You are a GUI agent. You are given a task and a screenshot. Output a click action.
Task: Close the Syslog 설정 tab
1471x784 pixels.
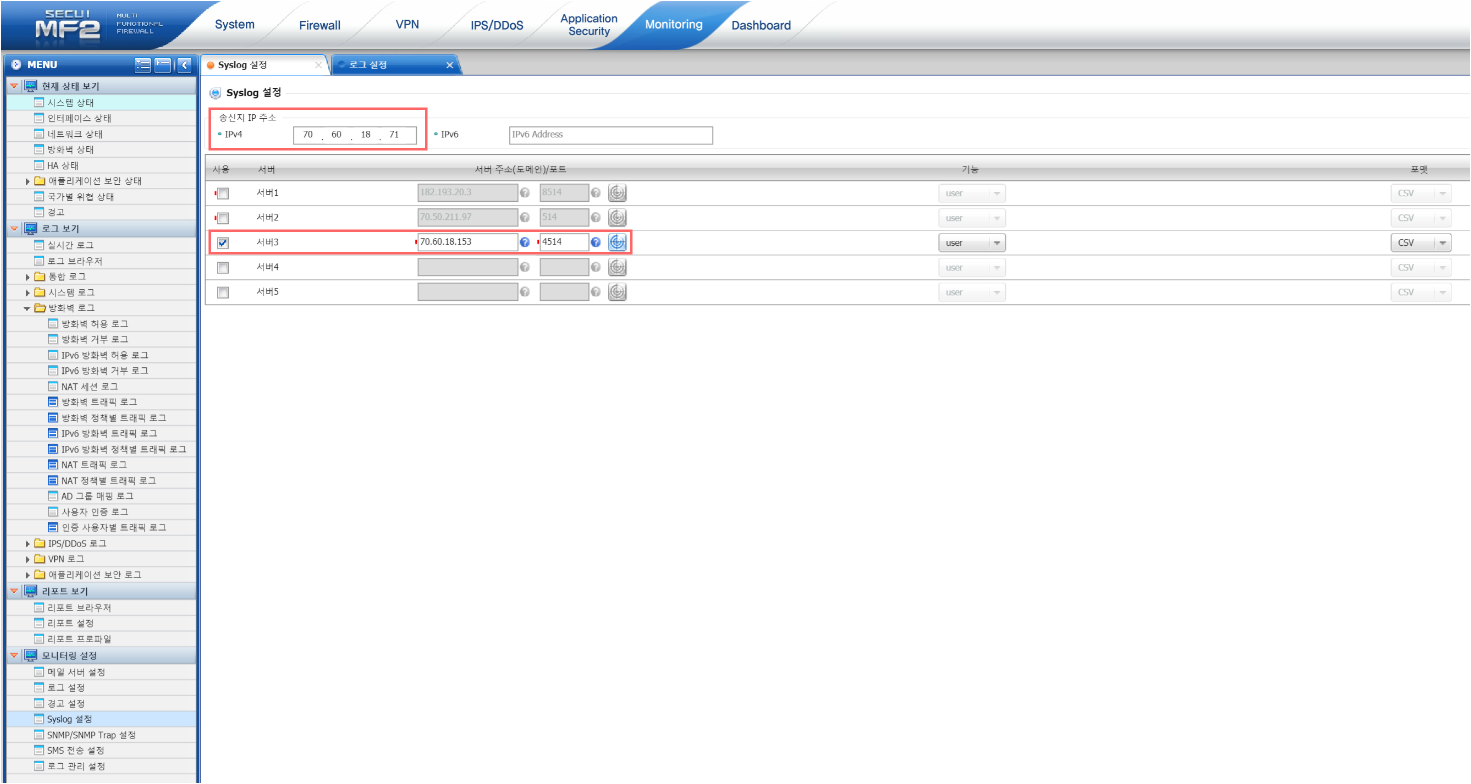coord(318,65)
